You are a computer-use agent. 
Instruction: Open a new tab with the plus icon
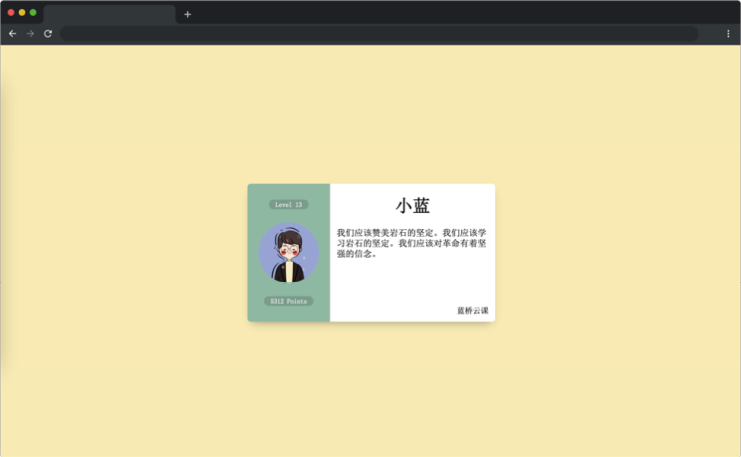[187, 14]
